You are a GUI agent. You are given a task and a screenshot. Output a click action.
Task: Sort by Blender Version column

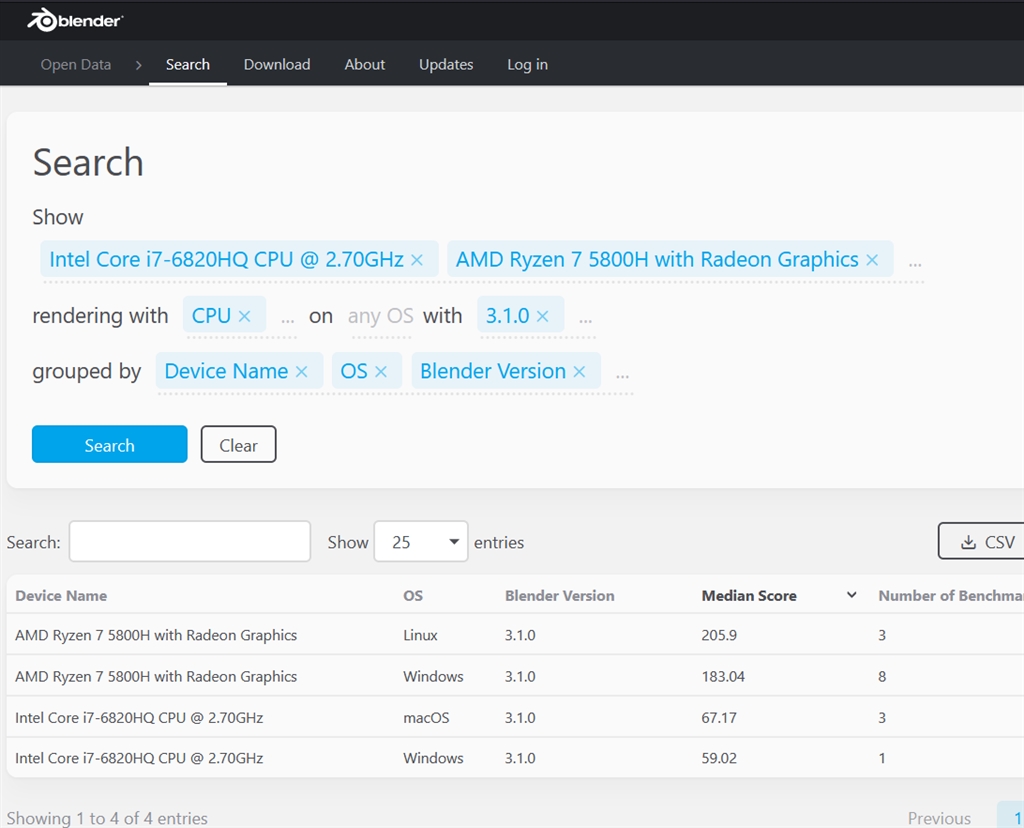[560, 596]
